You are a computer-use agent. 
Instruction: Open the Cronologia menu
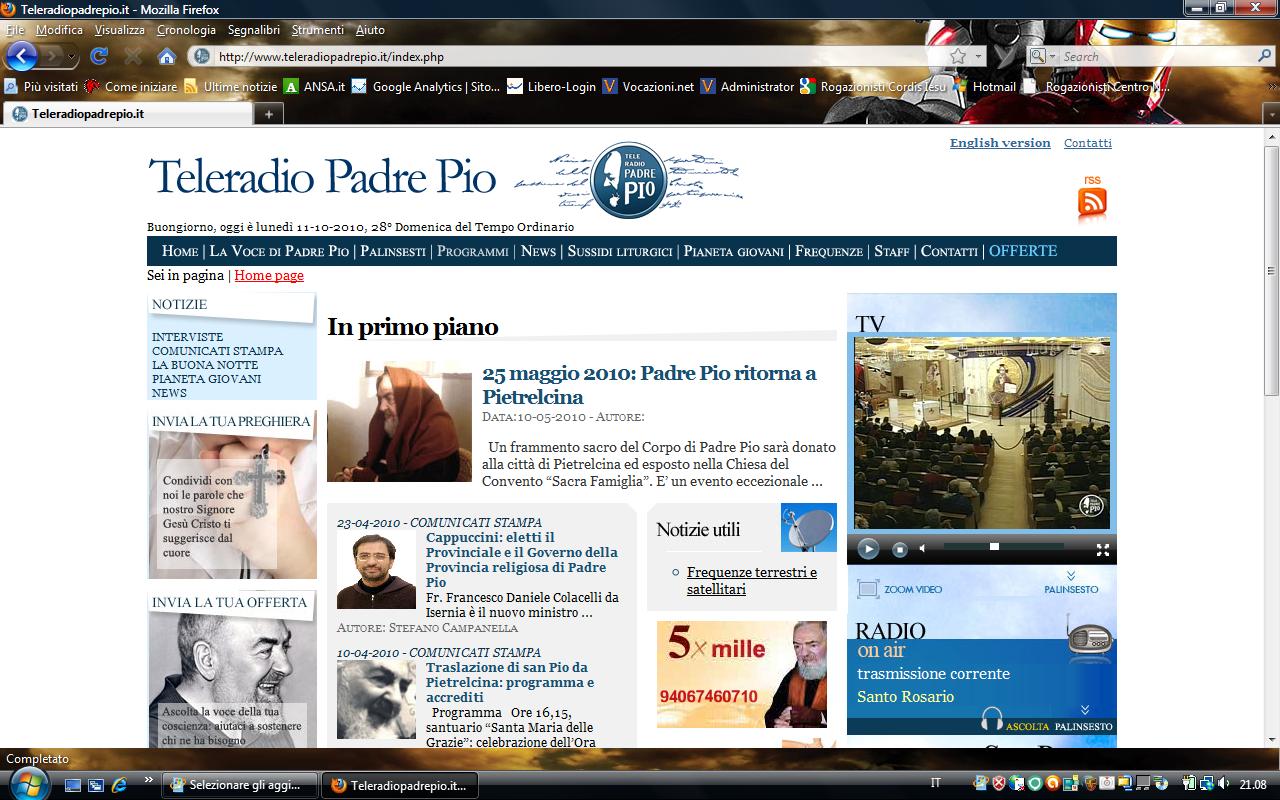click(x=186, y=30)
